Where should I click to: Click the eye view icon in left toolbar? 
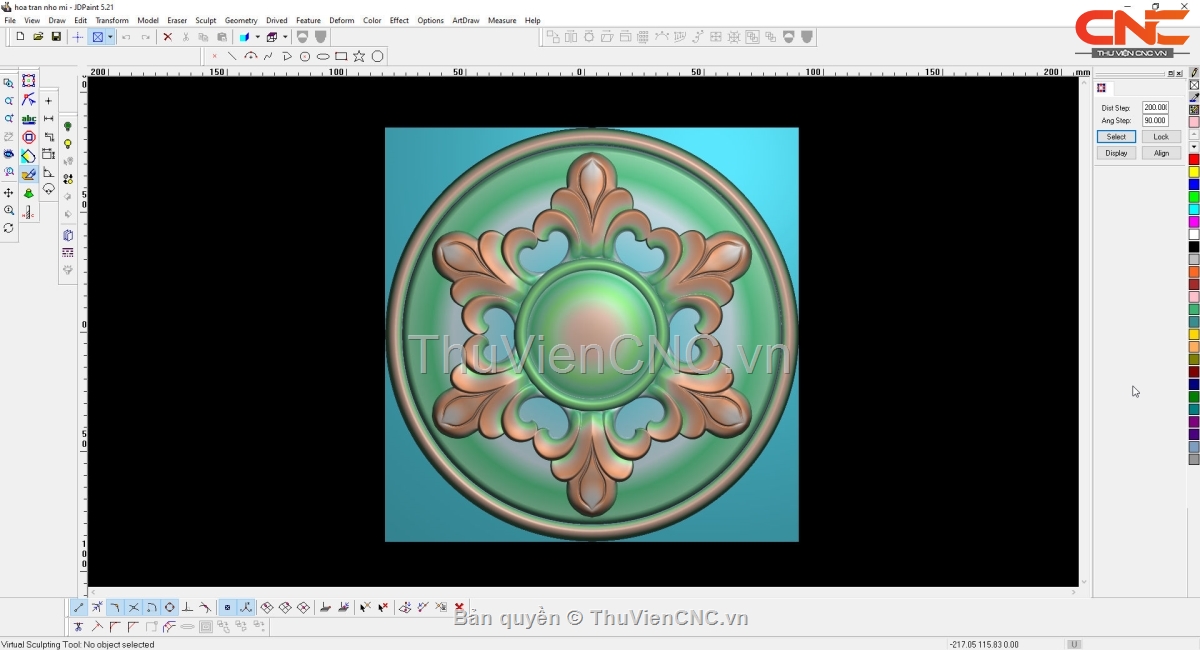click(x=8, y=154)
